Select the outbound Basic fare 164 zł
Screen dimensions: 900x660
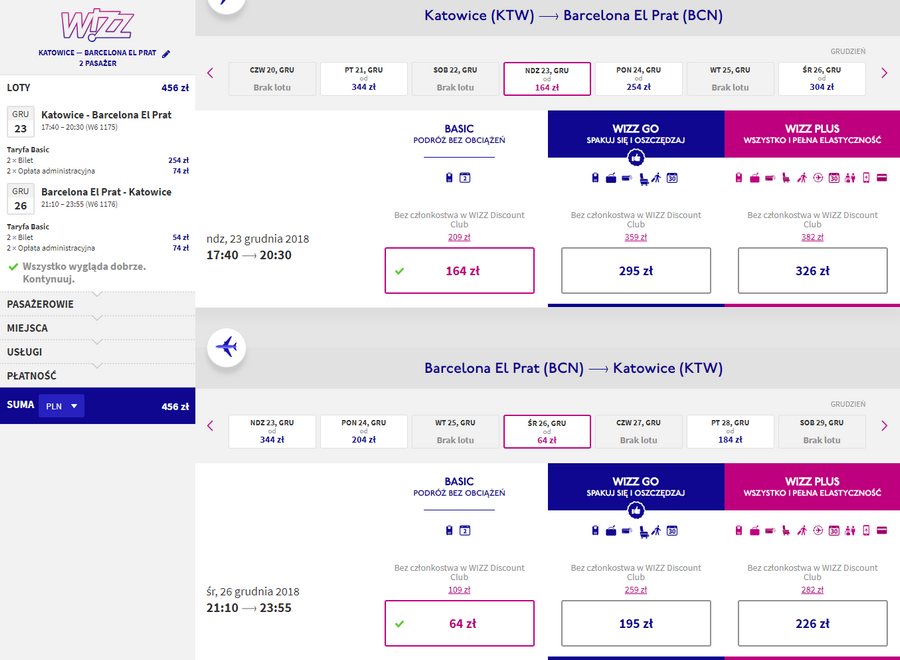459,270
